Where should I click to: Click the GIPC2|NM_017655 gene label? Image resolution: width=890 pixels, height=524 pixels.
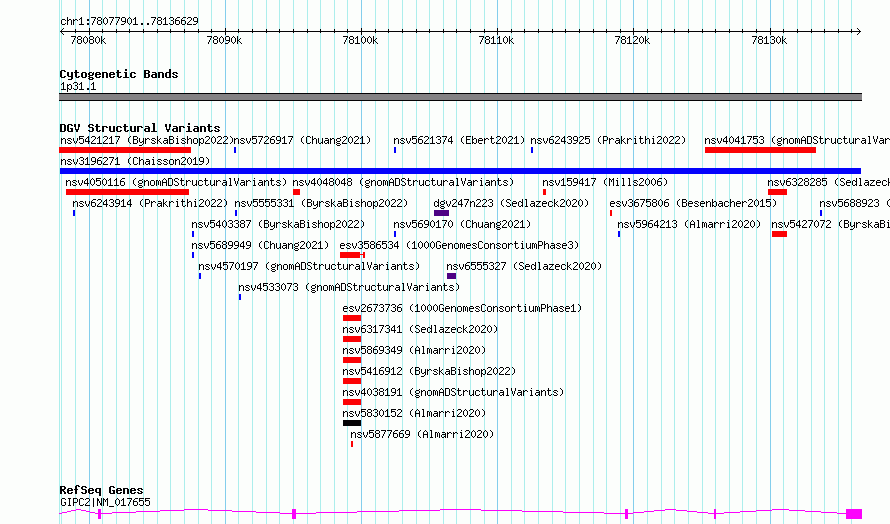106,502
